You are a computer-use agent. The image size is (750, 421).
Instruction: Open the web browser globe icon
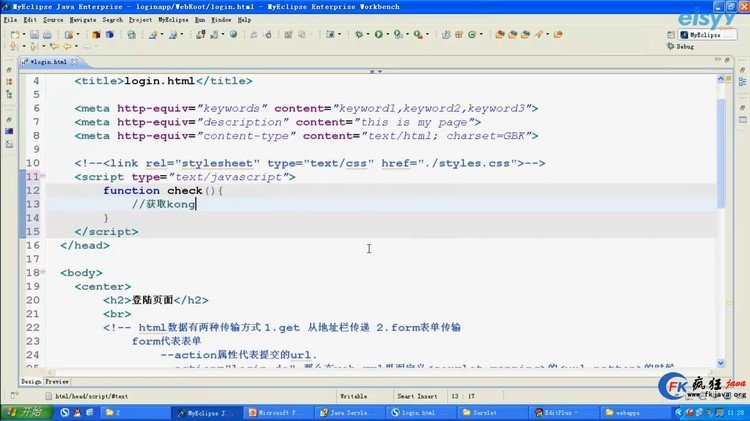132,34
